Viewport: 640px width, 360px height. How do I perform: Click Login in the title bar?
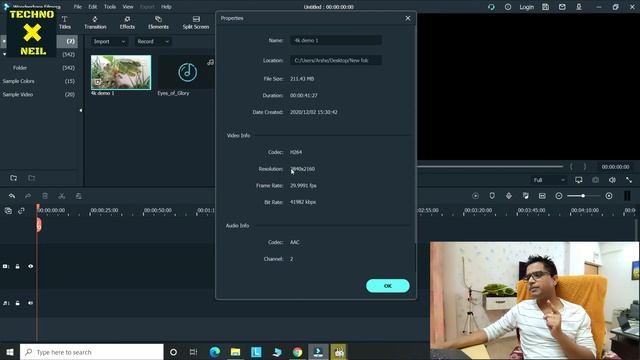[x=527, y=7]
